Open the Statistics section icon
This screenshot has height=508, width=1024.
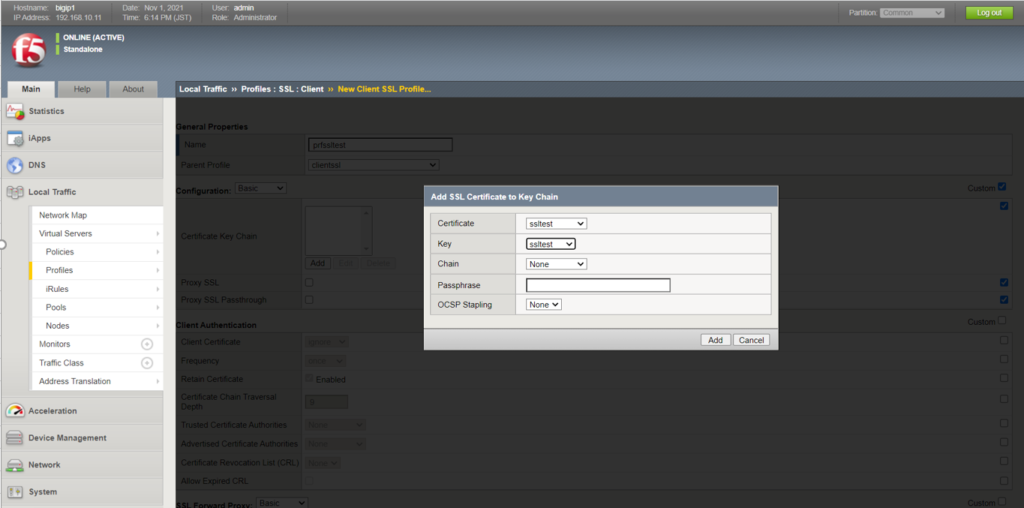(x=15, y=111)
